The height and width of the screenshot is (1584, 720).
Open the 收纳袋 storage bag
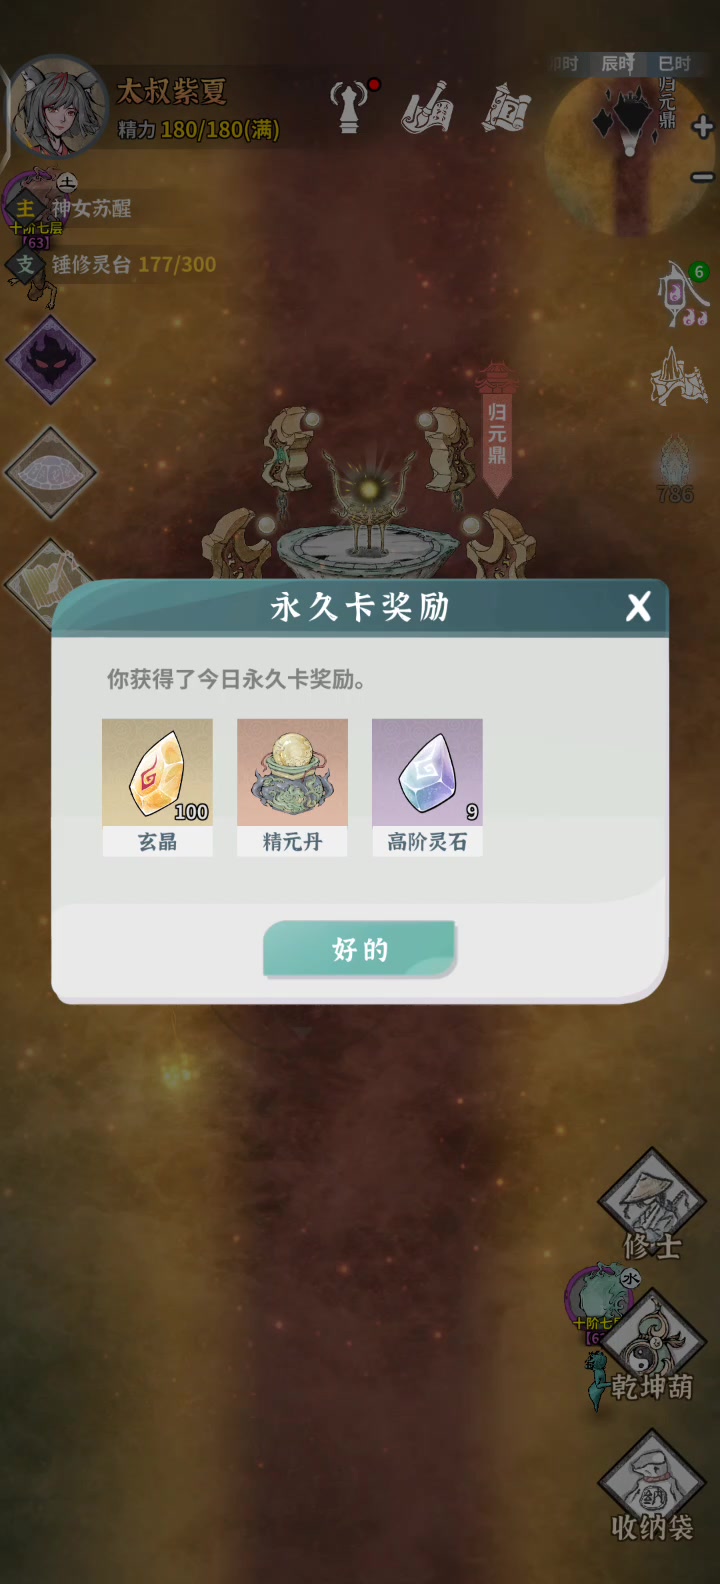[x=652, y=1487]
